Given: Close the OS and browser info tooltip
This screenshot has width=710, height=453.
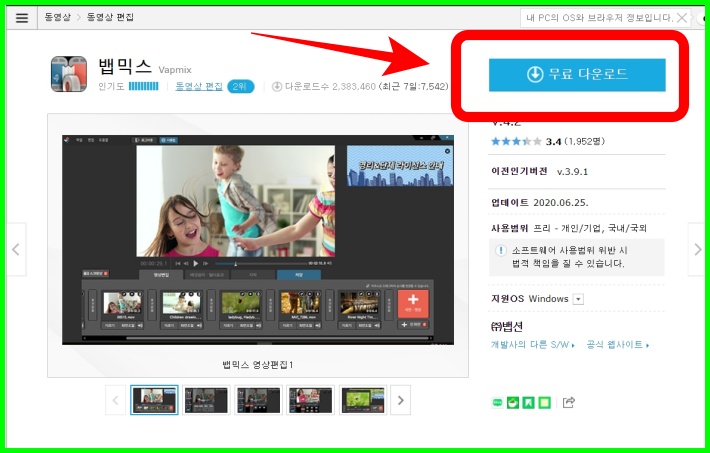Looking at the screenshot, I should point(681,18).
